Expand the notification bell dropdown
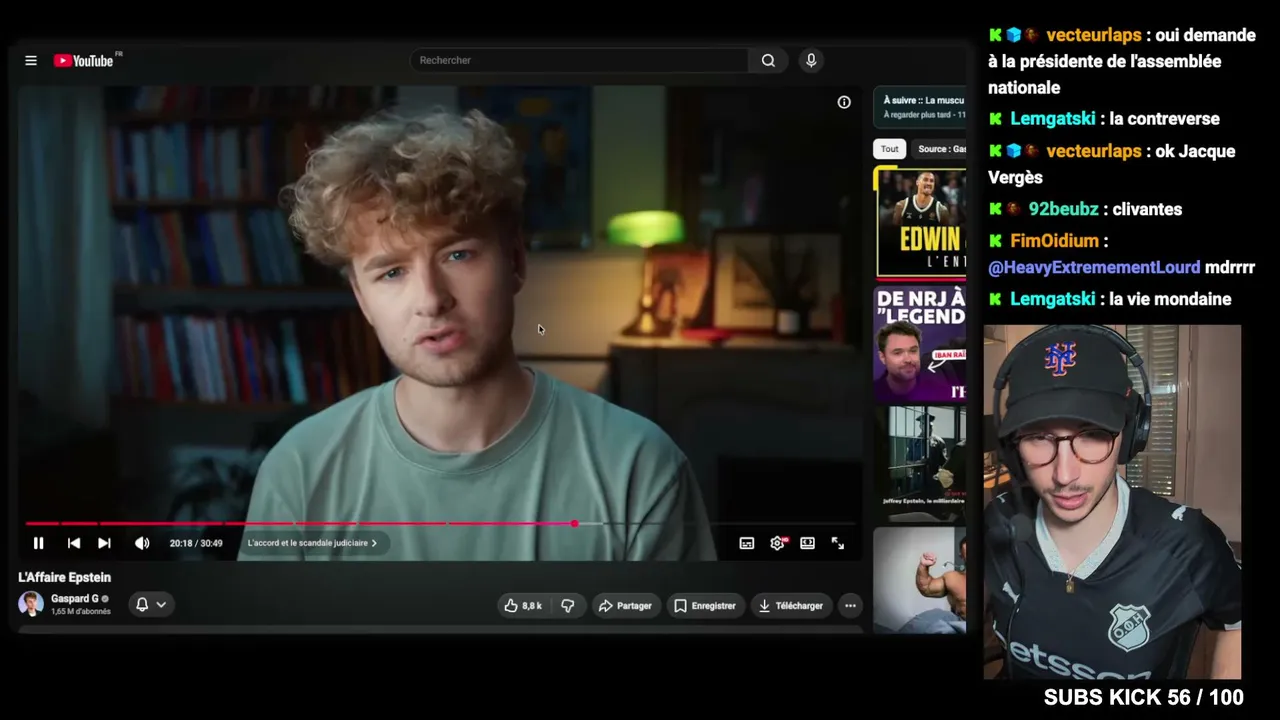 (150, 604)
